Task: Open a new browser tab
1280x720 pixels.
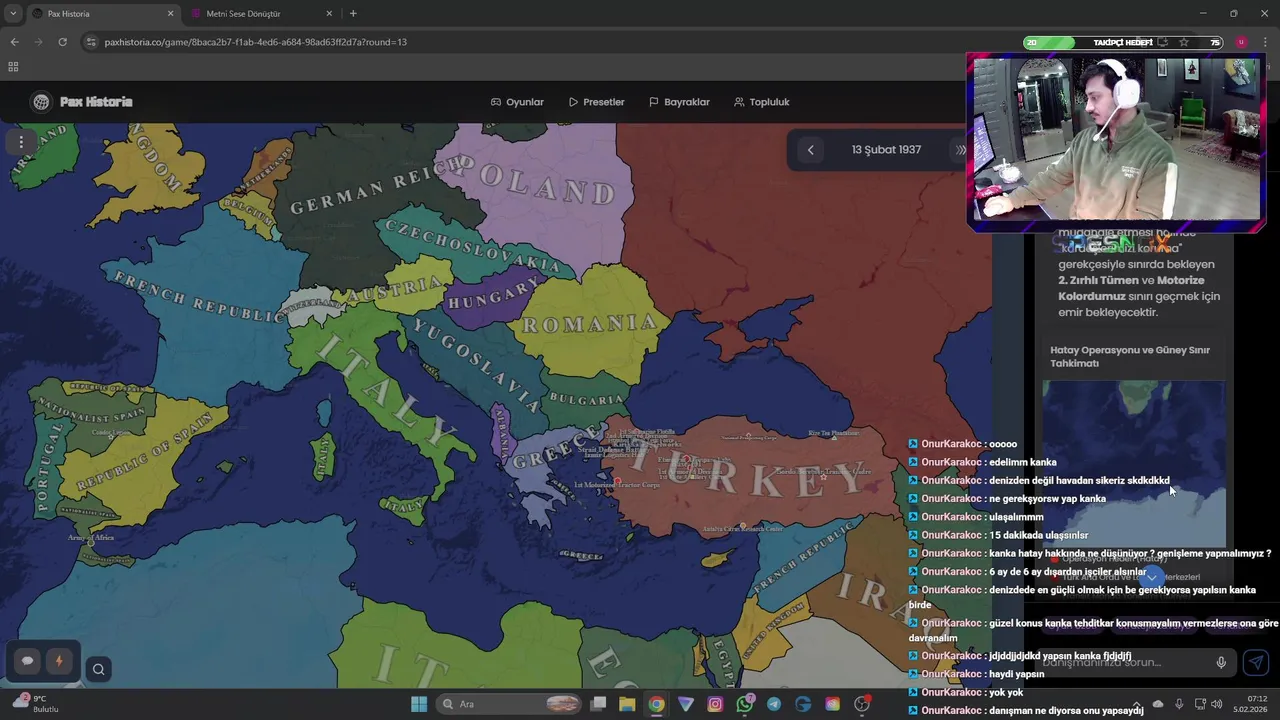Action: point(353,14)
